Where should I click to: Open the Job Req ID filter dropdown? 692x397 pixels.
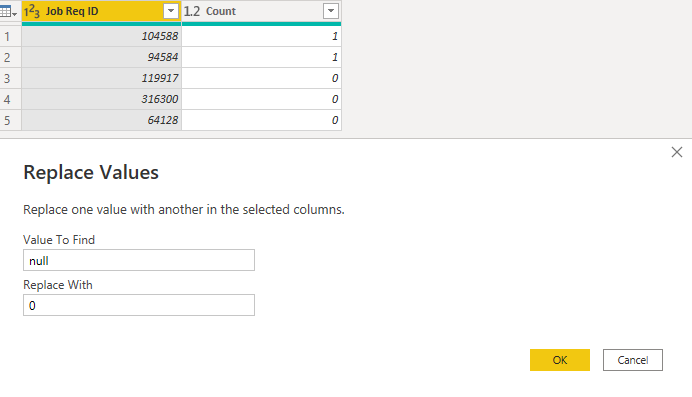pyautogui.click(x=171, y=11)
